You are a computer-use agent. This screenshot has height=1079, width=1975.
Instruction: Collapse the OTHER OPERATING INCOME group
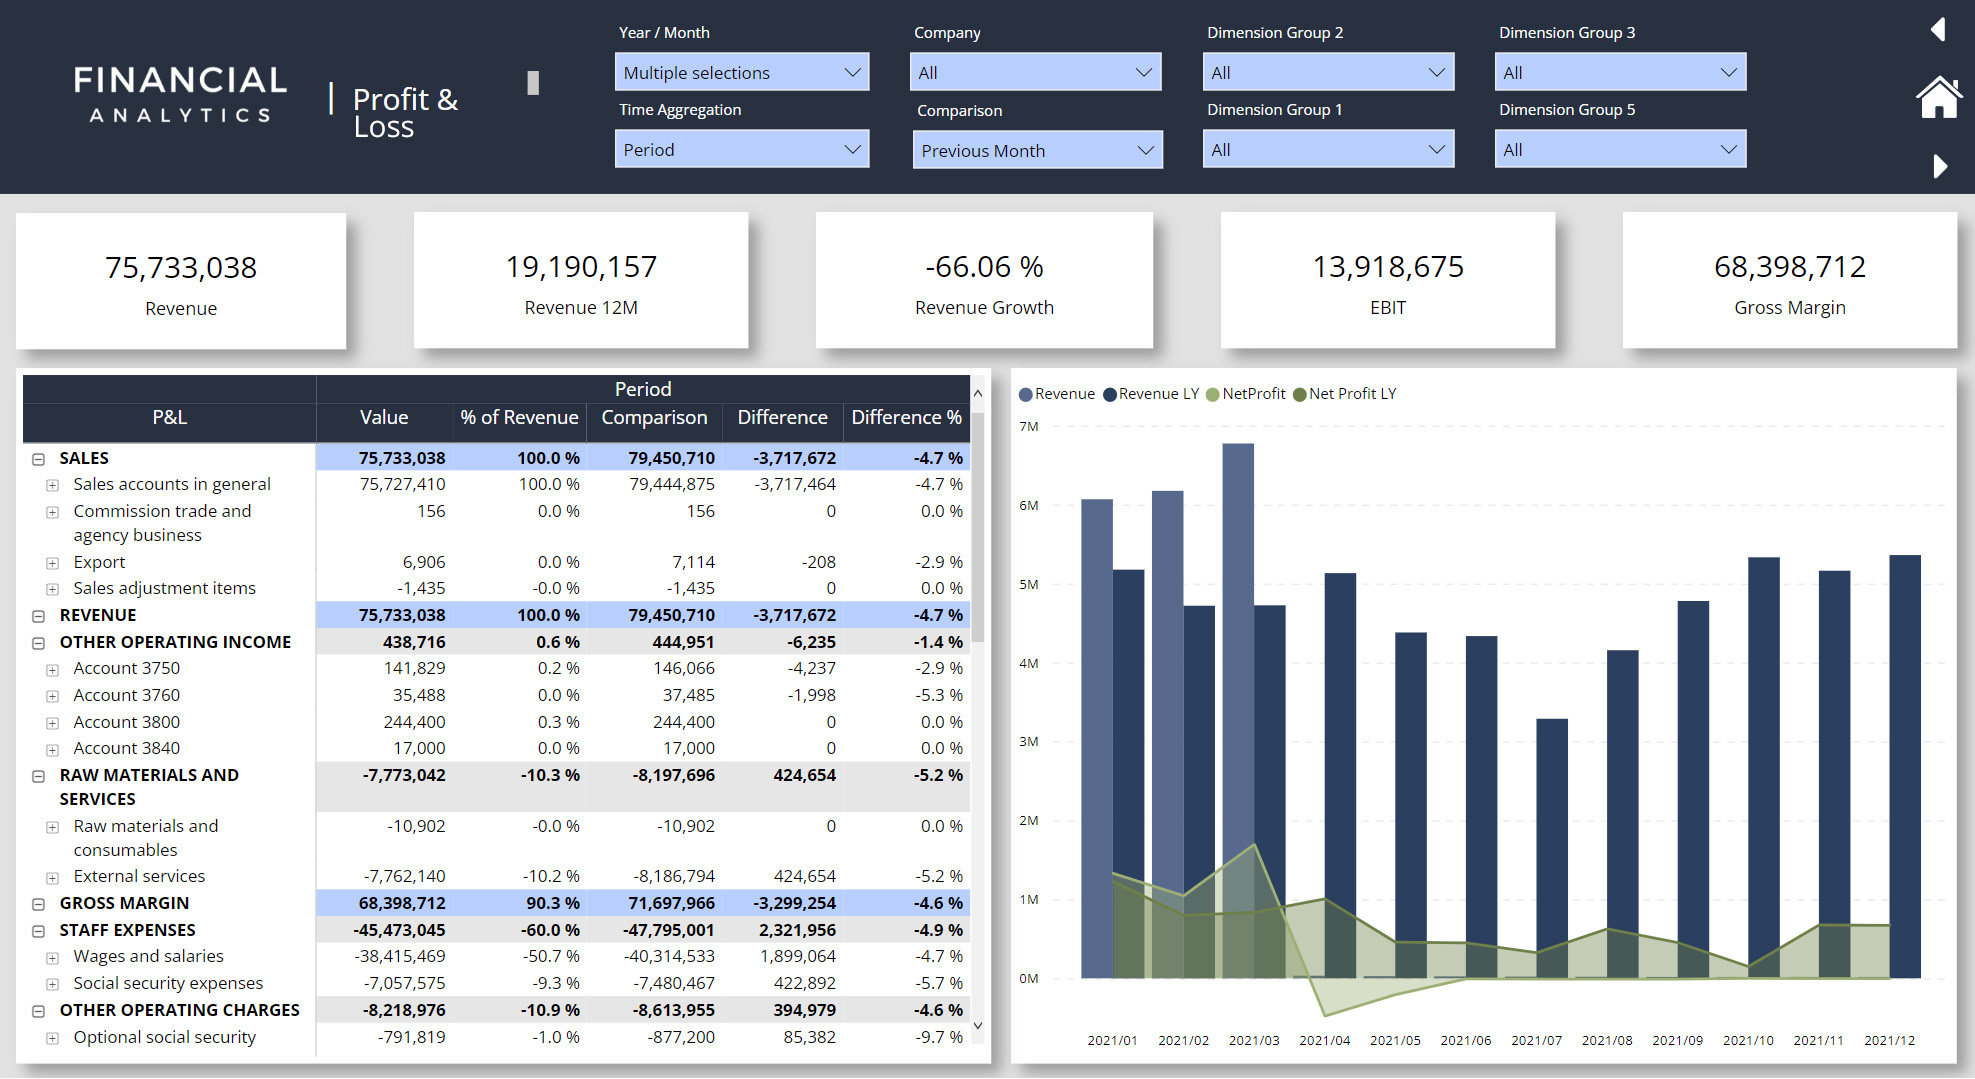tap(38, 643)
